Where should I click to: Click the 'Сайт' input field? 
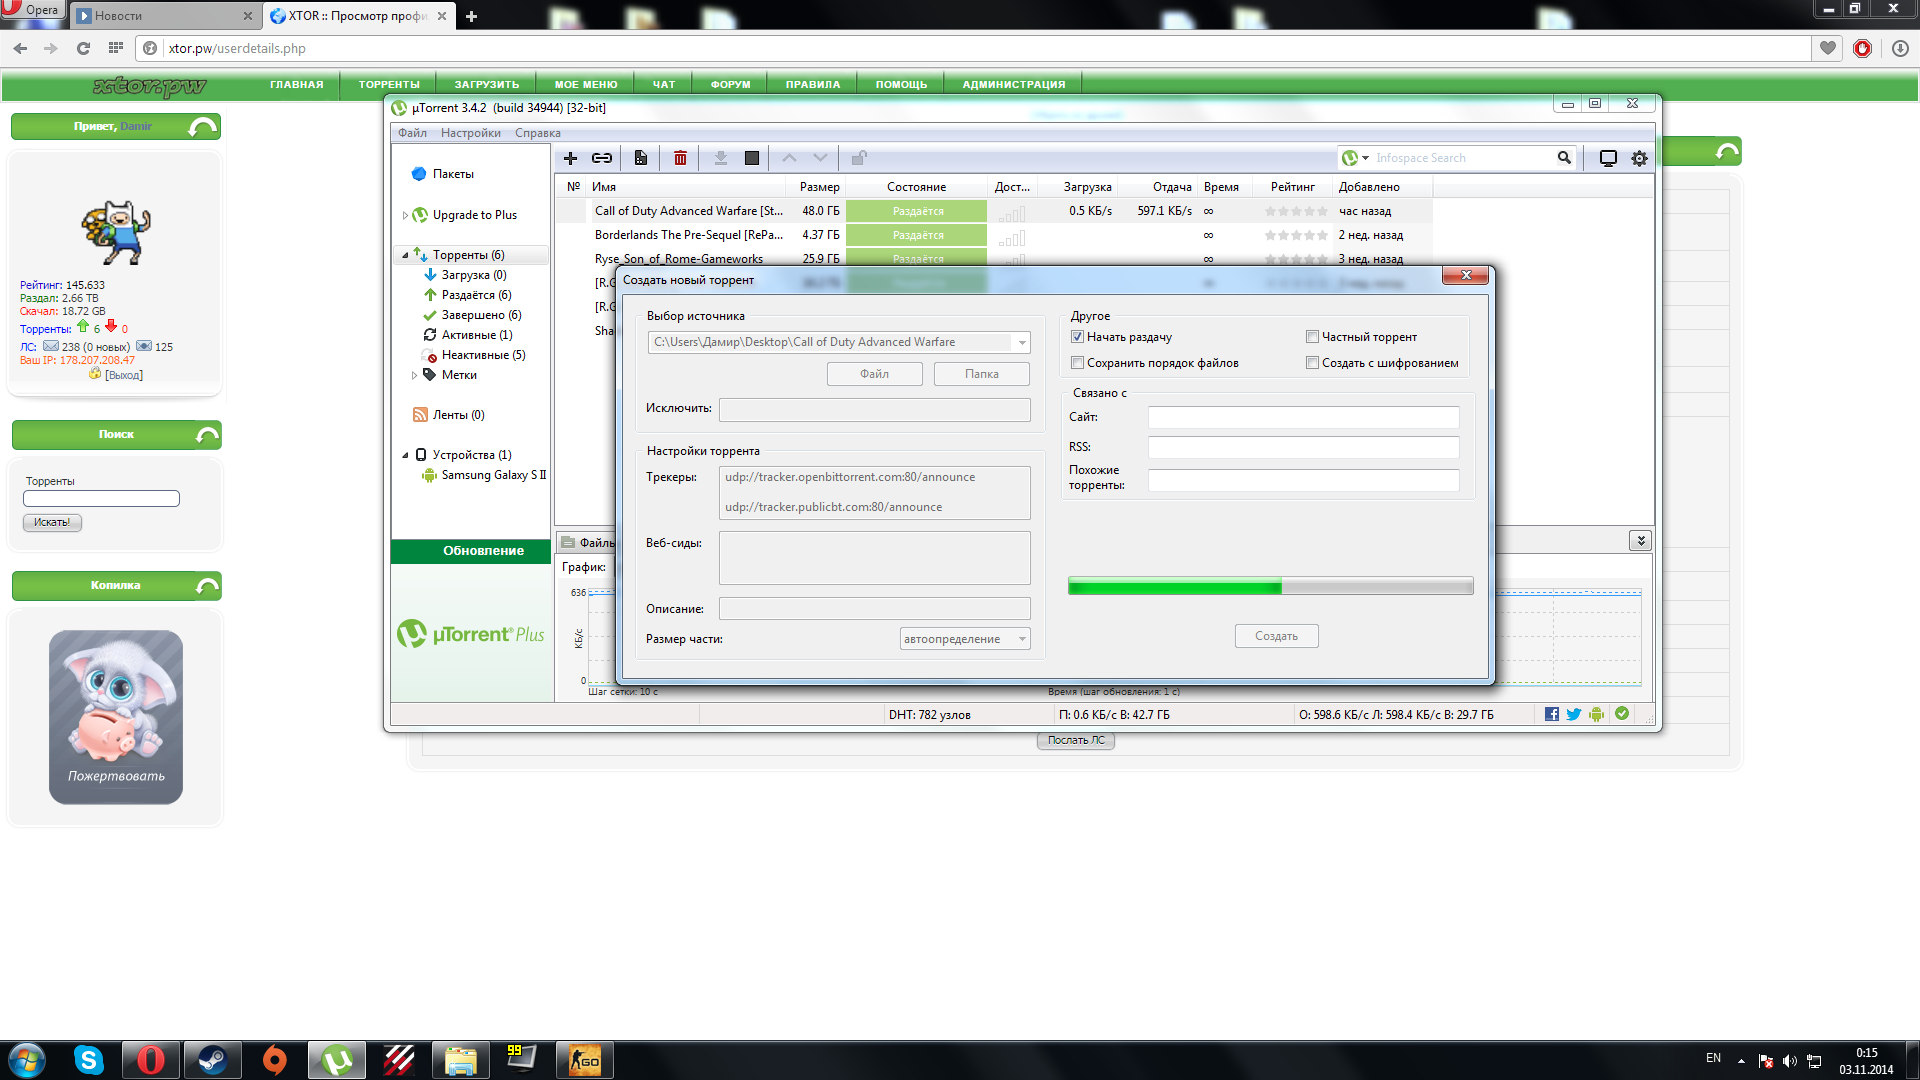tap(1303, 417)
